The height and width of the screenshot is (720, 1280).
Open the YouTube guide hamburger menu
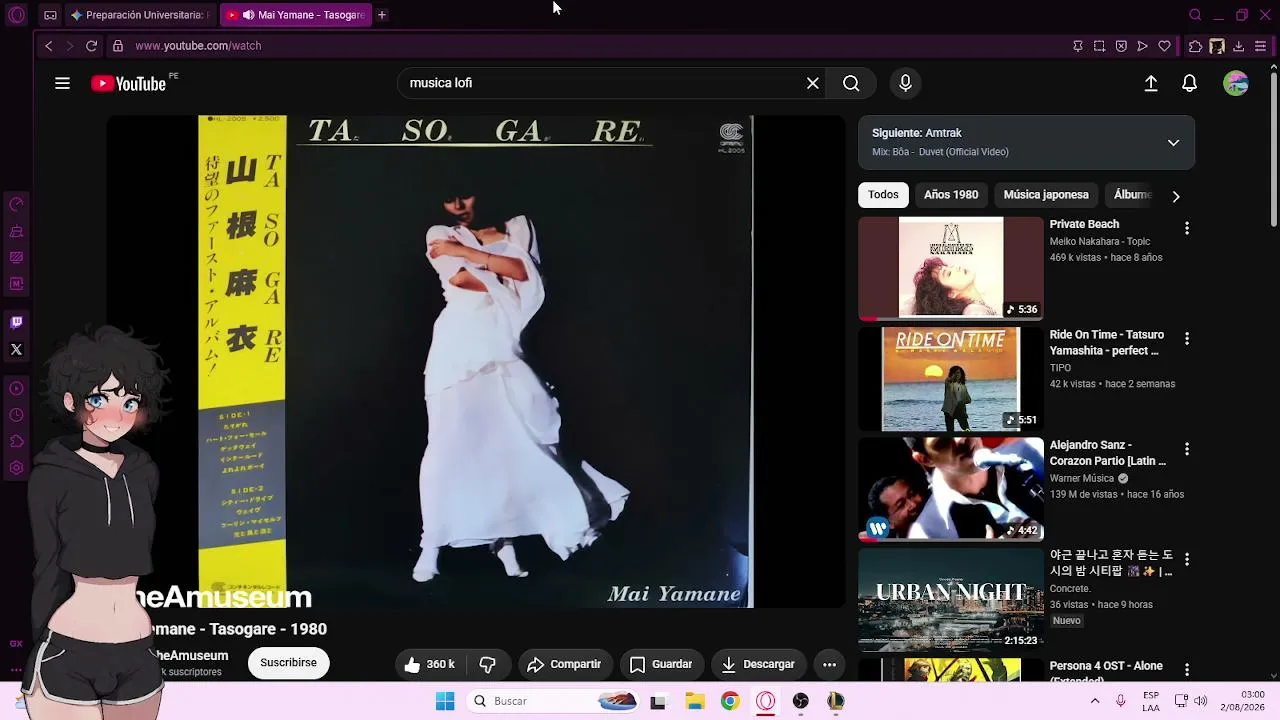point(62,84)
